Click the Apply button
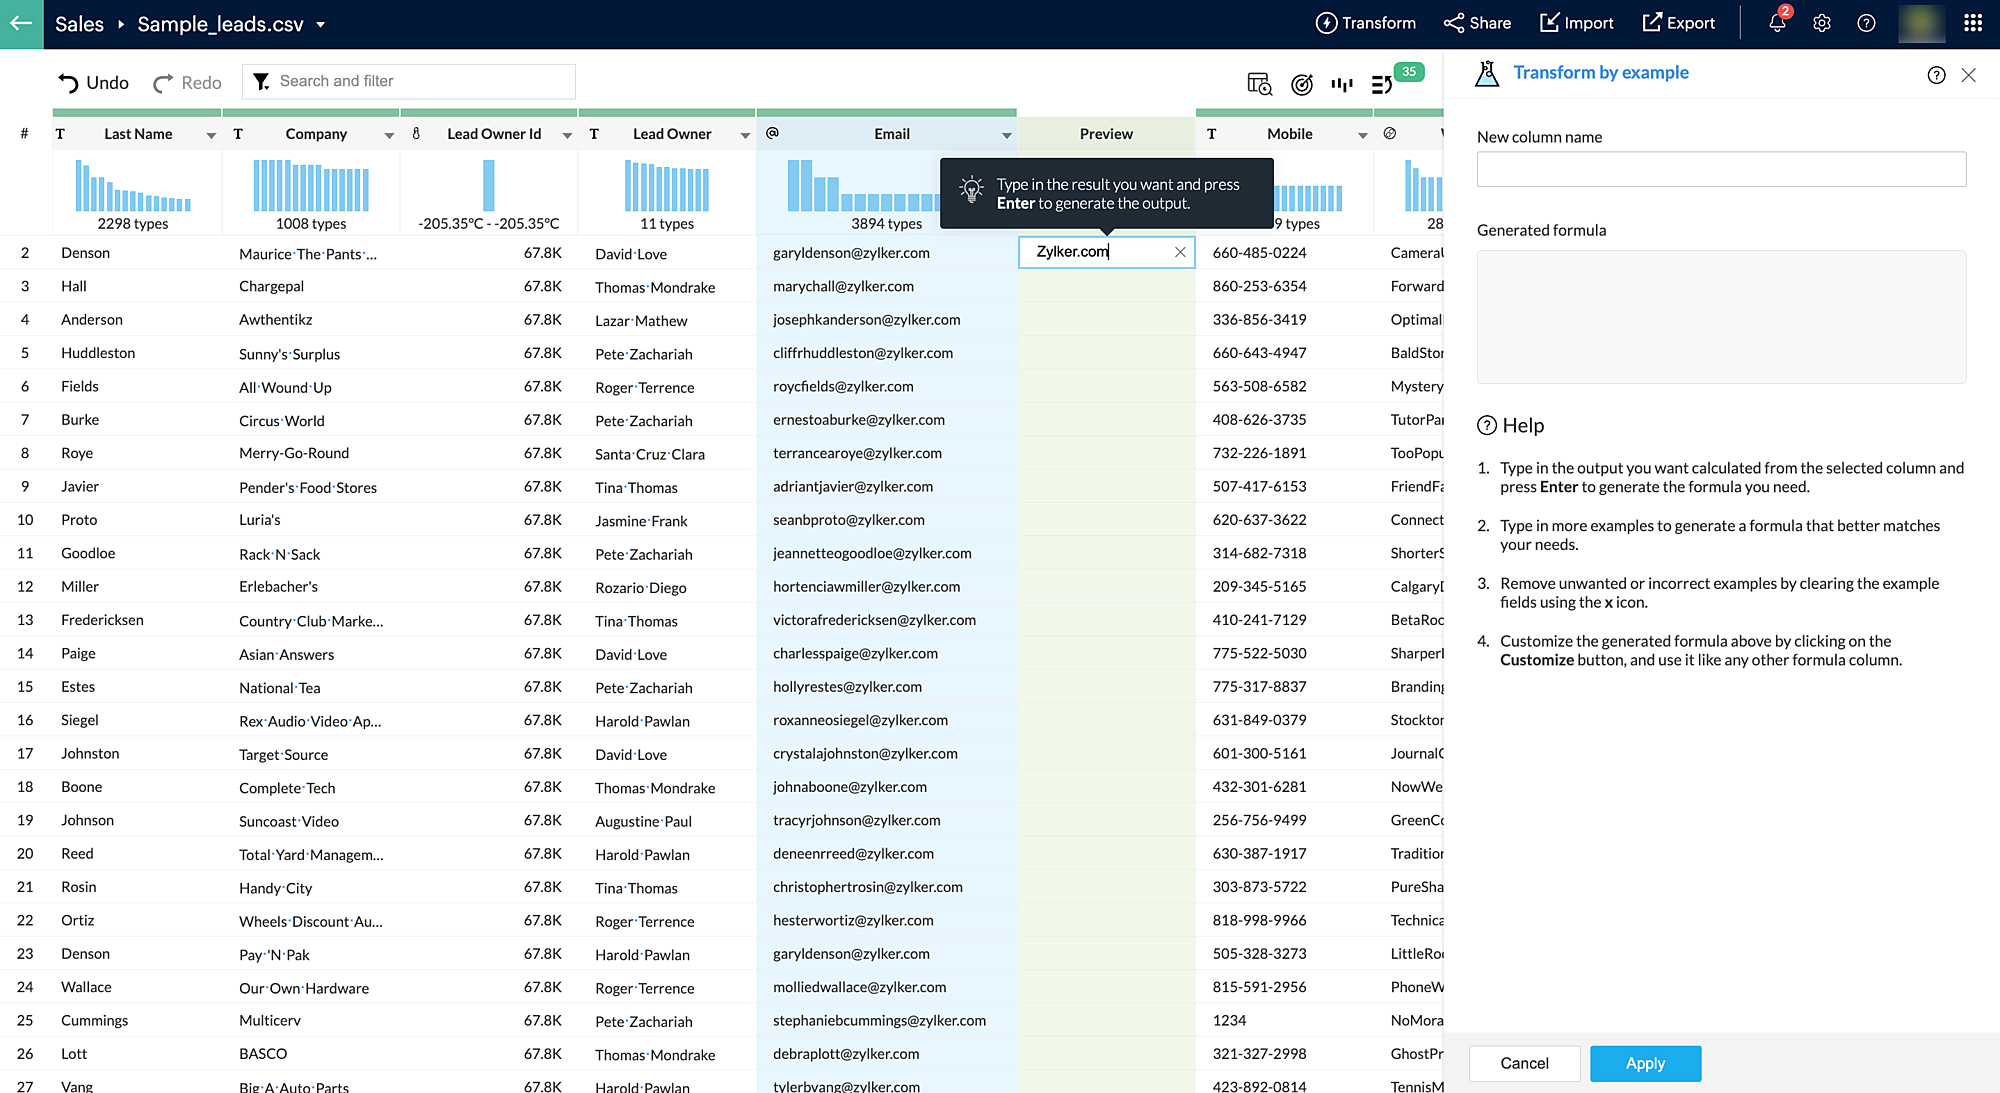 click(x=1644, y=1063)
